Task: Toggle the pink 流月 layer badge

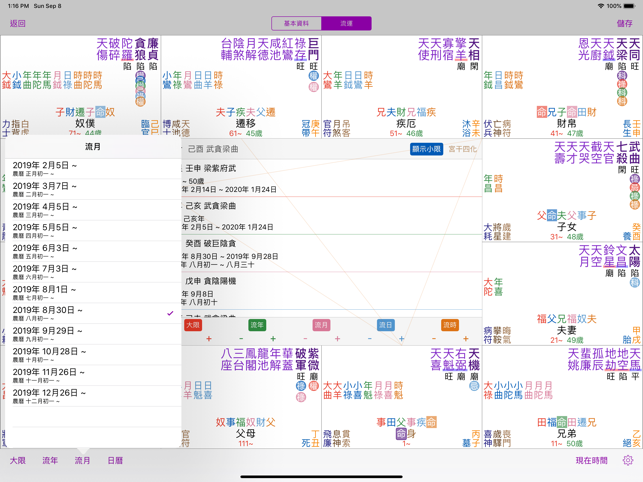Action: coord(321,325)
